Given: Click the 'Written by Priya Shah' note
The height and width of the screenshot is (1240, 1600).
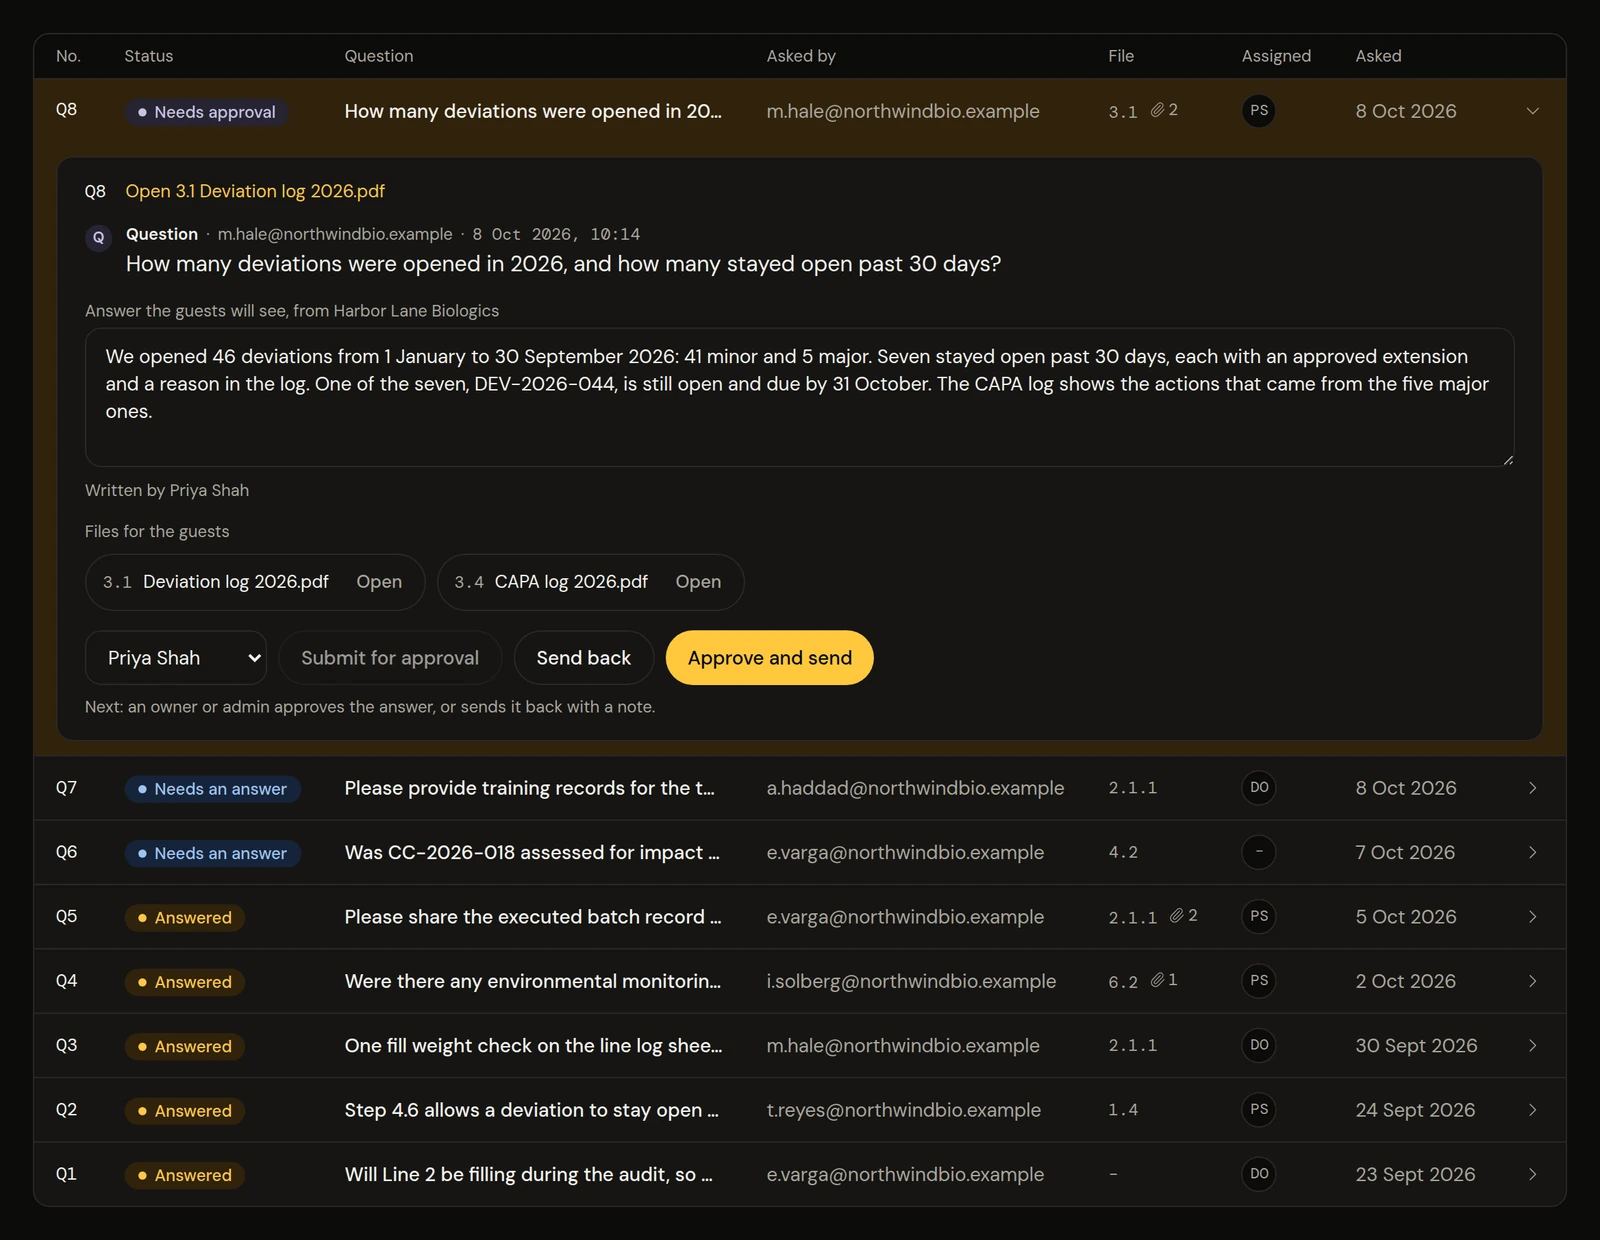Looking at the screenshot, I should tap(167, 490).
